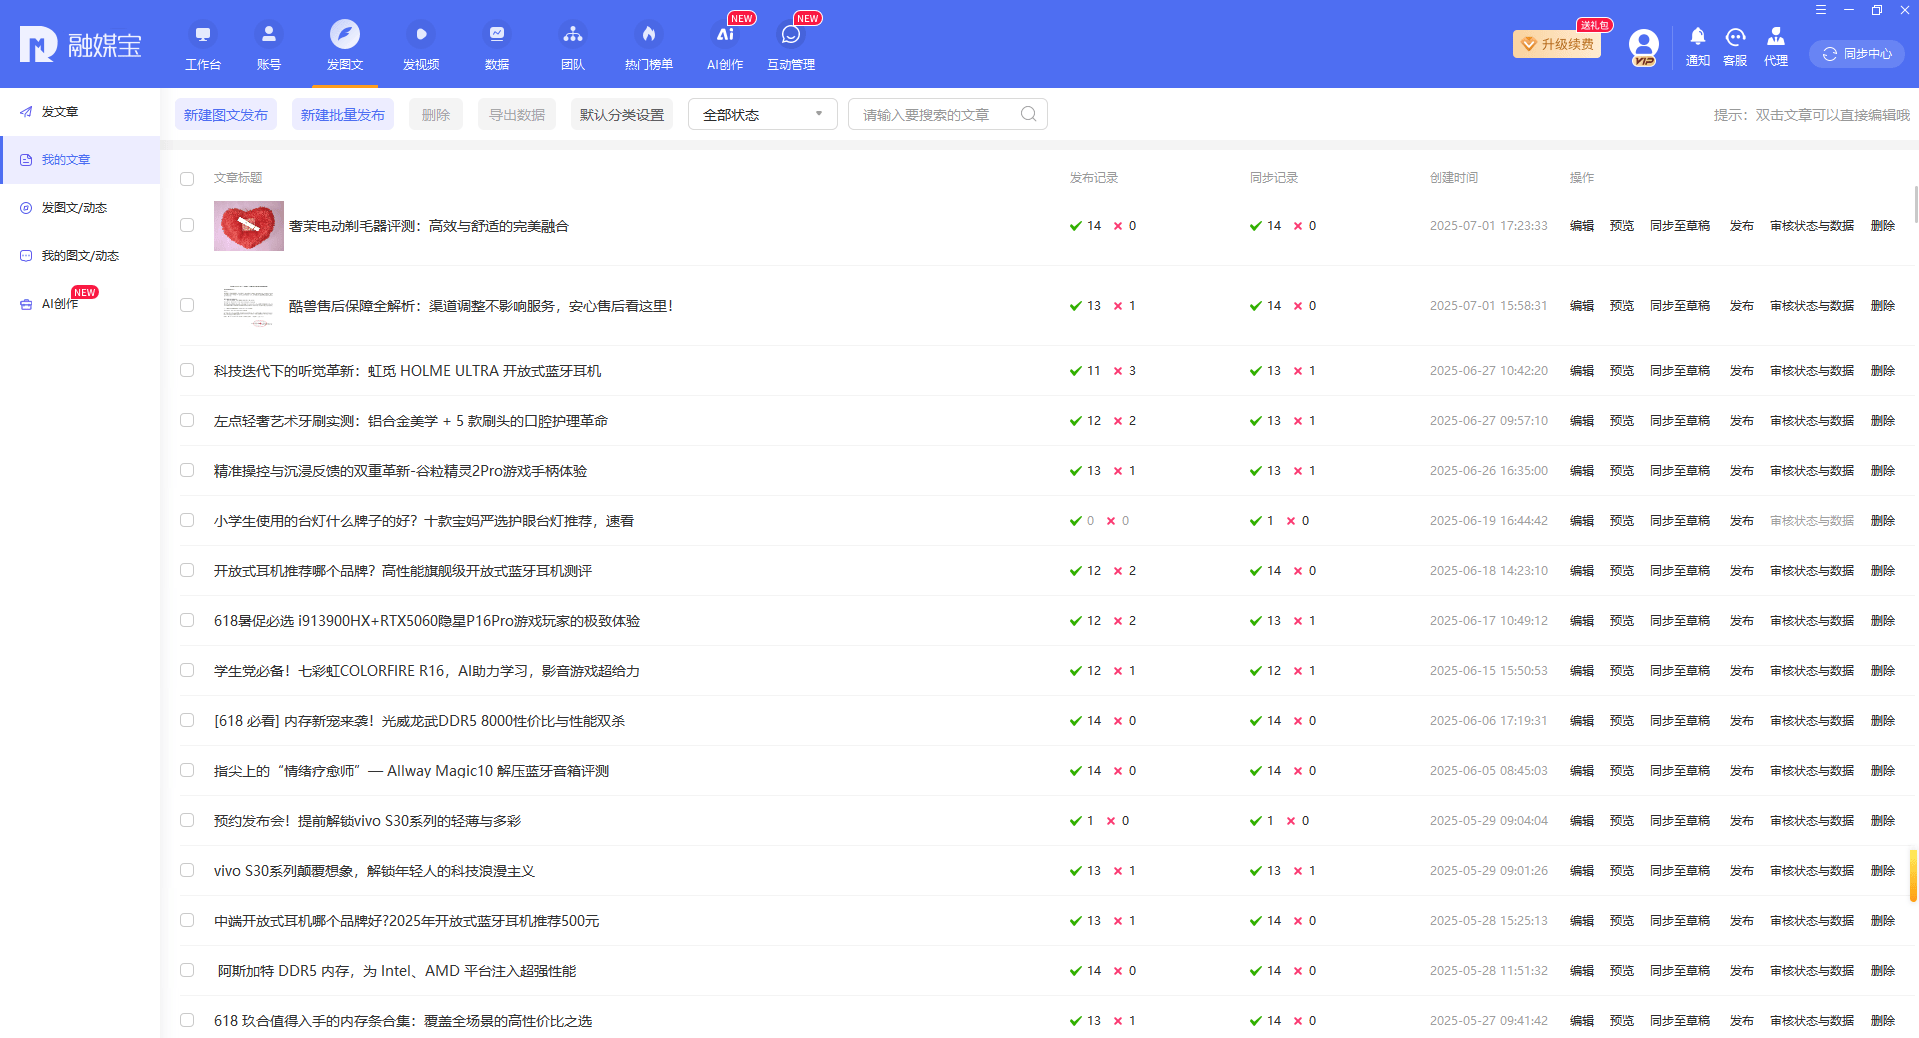Check the 618暑促必选 article checkbox
This screenshot has width=1919, height=1038.
point(187,620)
